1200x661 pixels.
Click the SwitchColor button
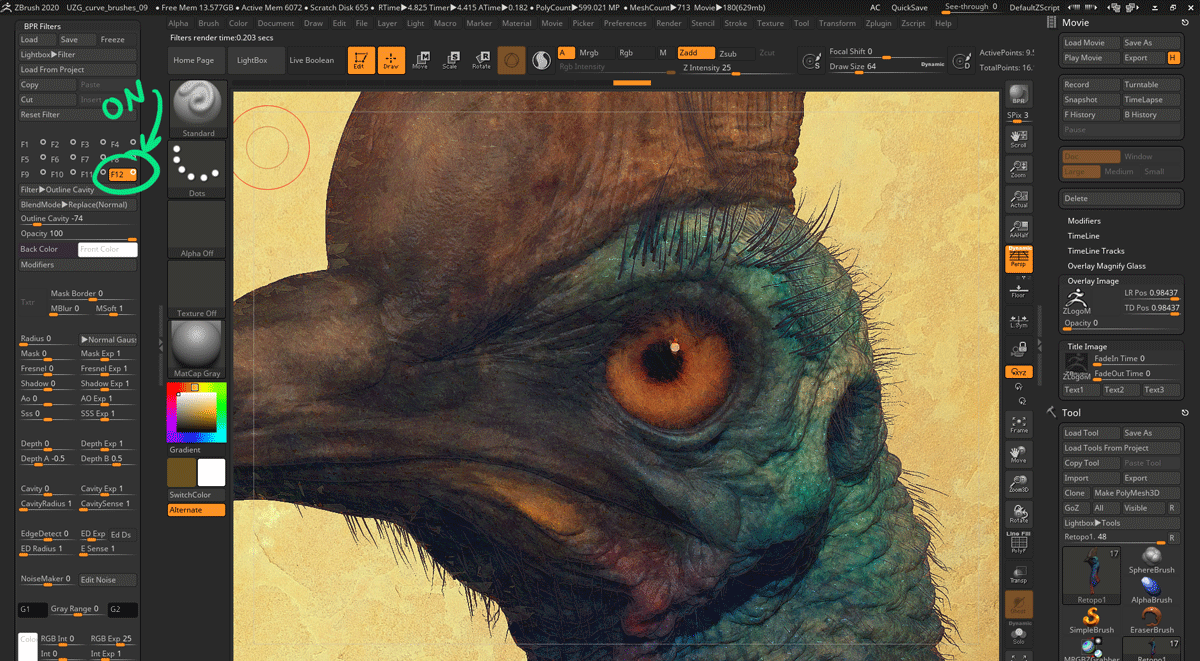click(196, 495)
